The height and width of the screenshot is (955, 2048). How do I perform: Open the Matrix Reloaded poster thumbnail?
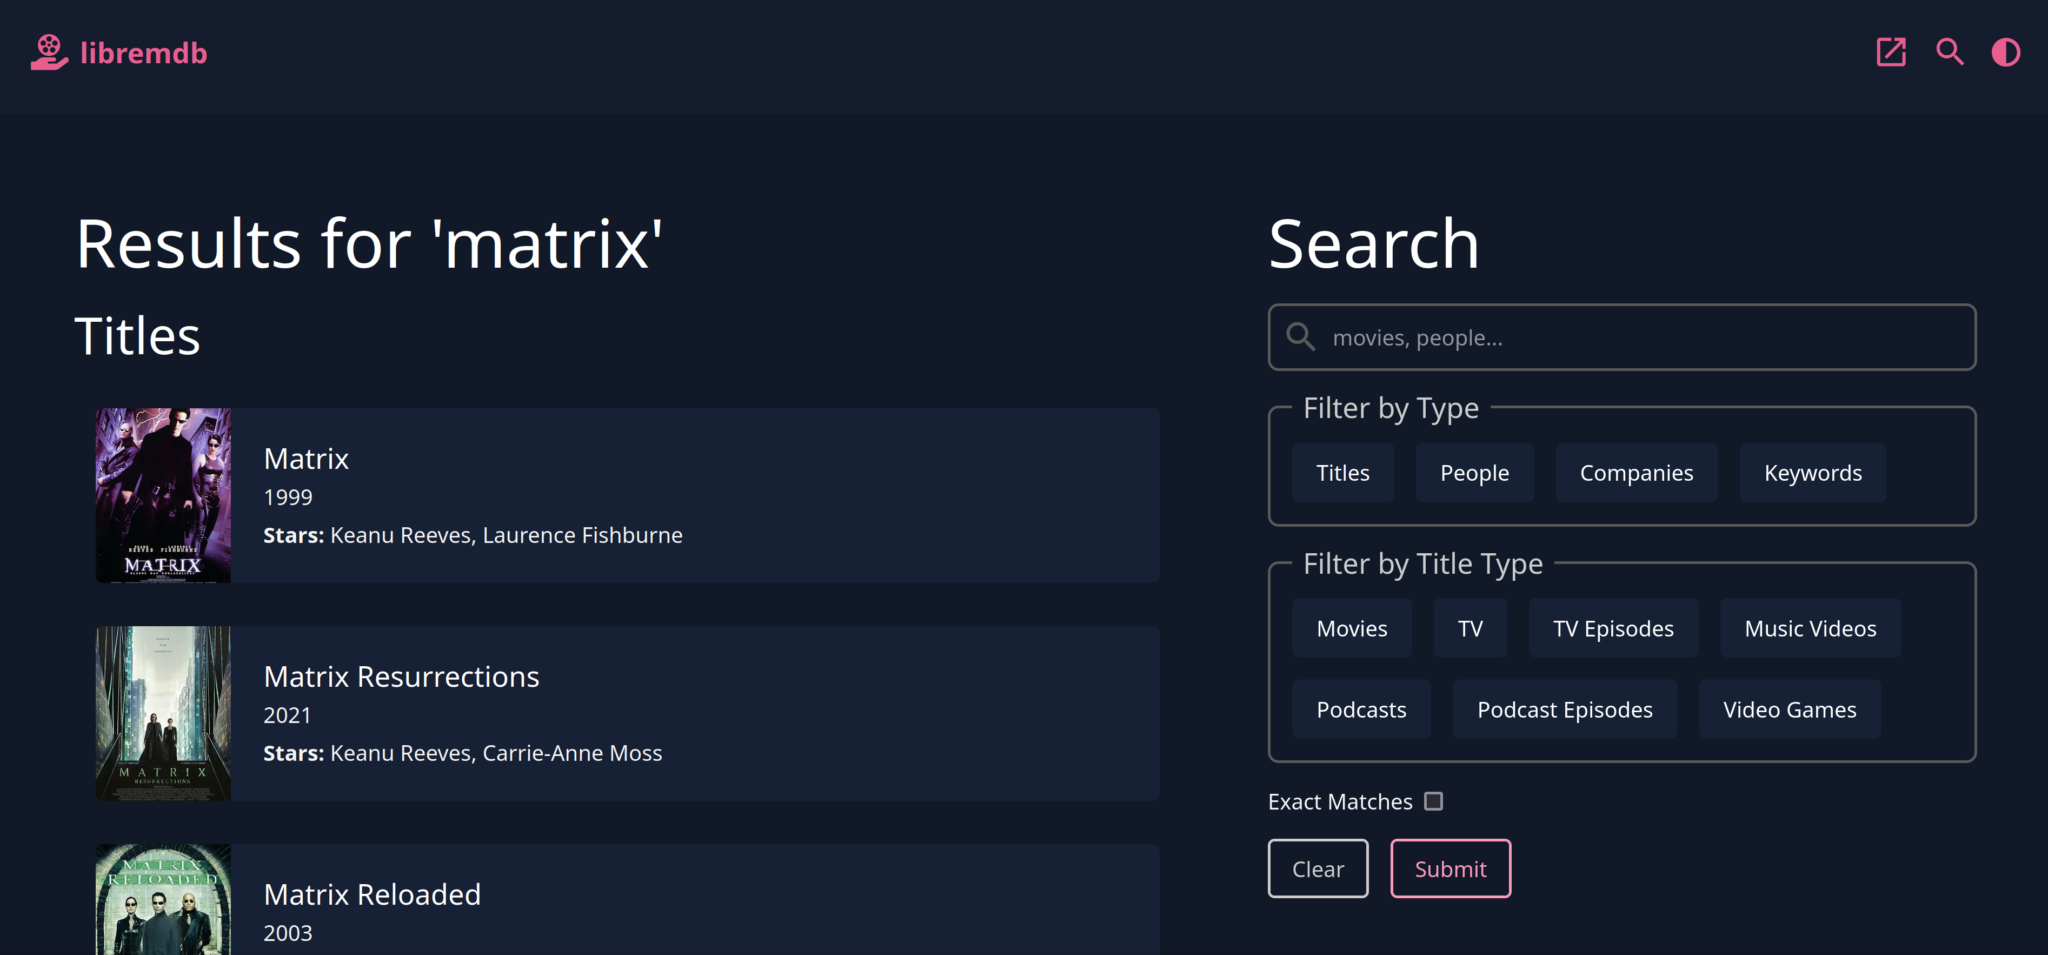tap(163, 899)
